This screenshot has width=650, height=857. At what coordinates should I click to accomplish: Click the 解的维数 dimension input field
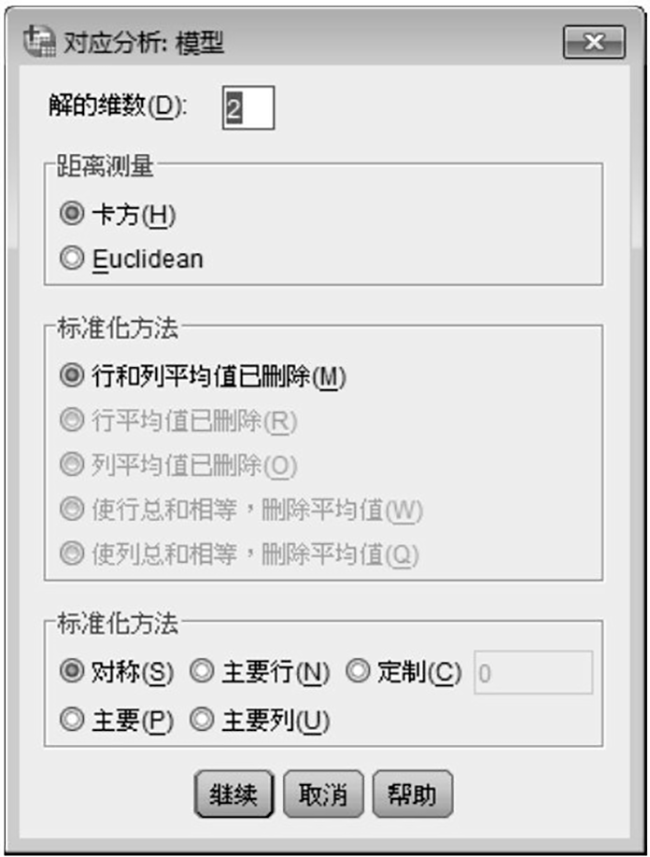click(248, 109)
